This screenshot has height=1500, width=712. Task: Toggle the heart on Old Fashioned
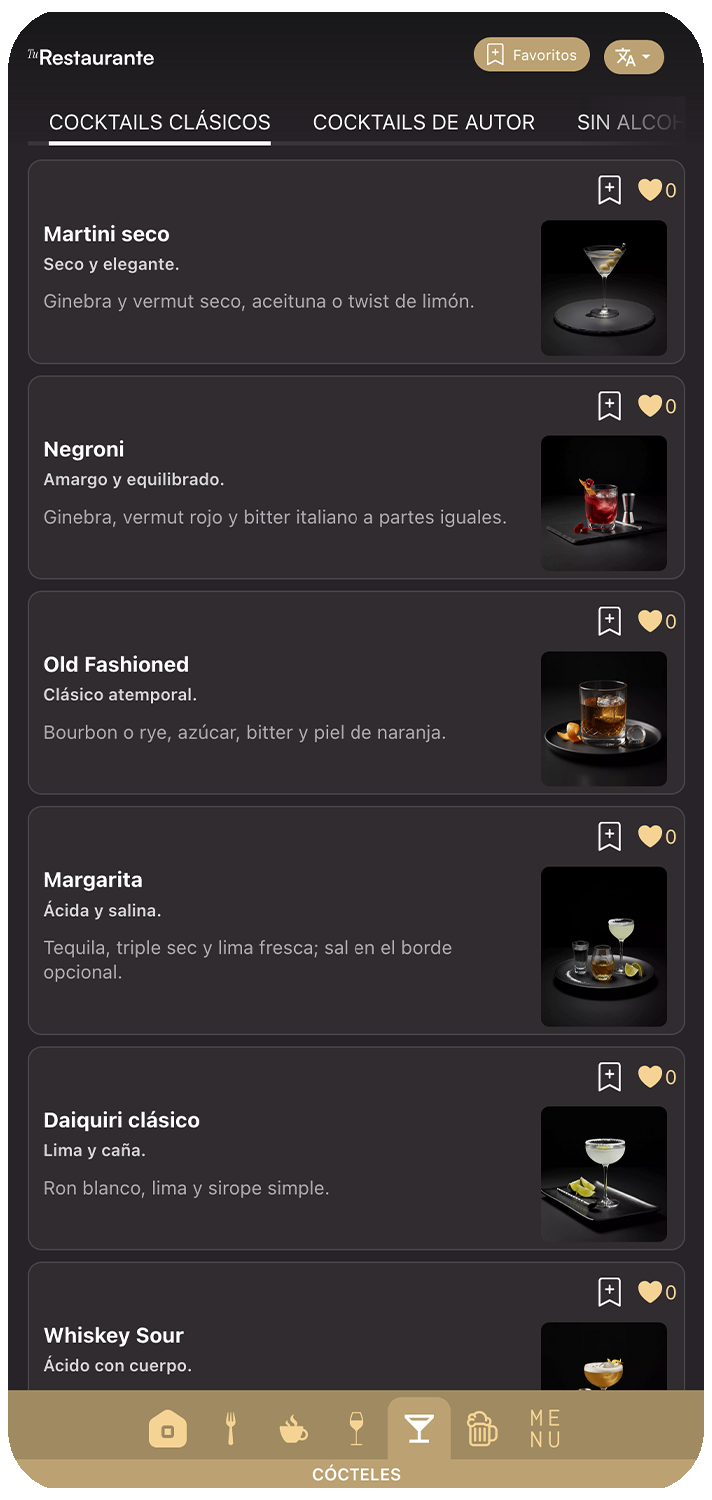coord(650,621)
